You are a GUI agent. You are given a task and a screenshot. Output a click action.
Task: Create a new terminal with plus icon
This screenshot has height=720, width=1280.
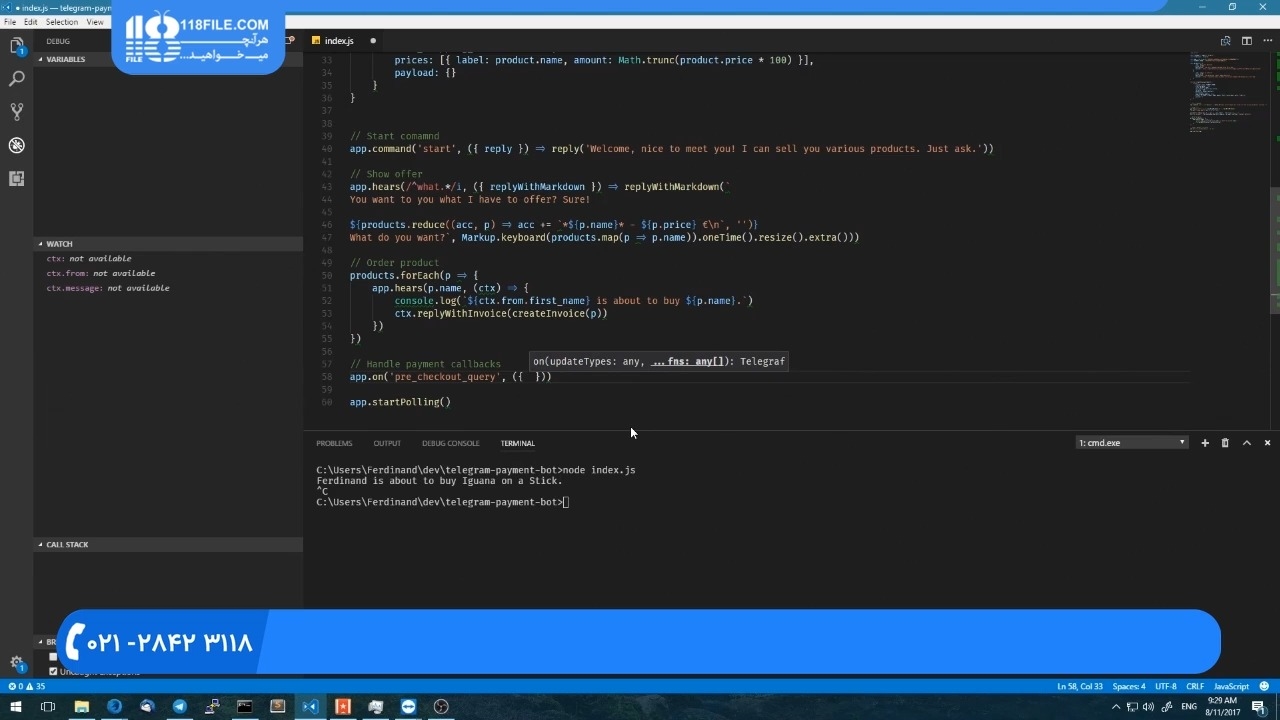tap(1205, 443)
